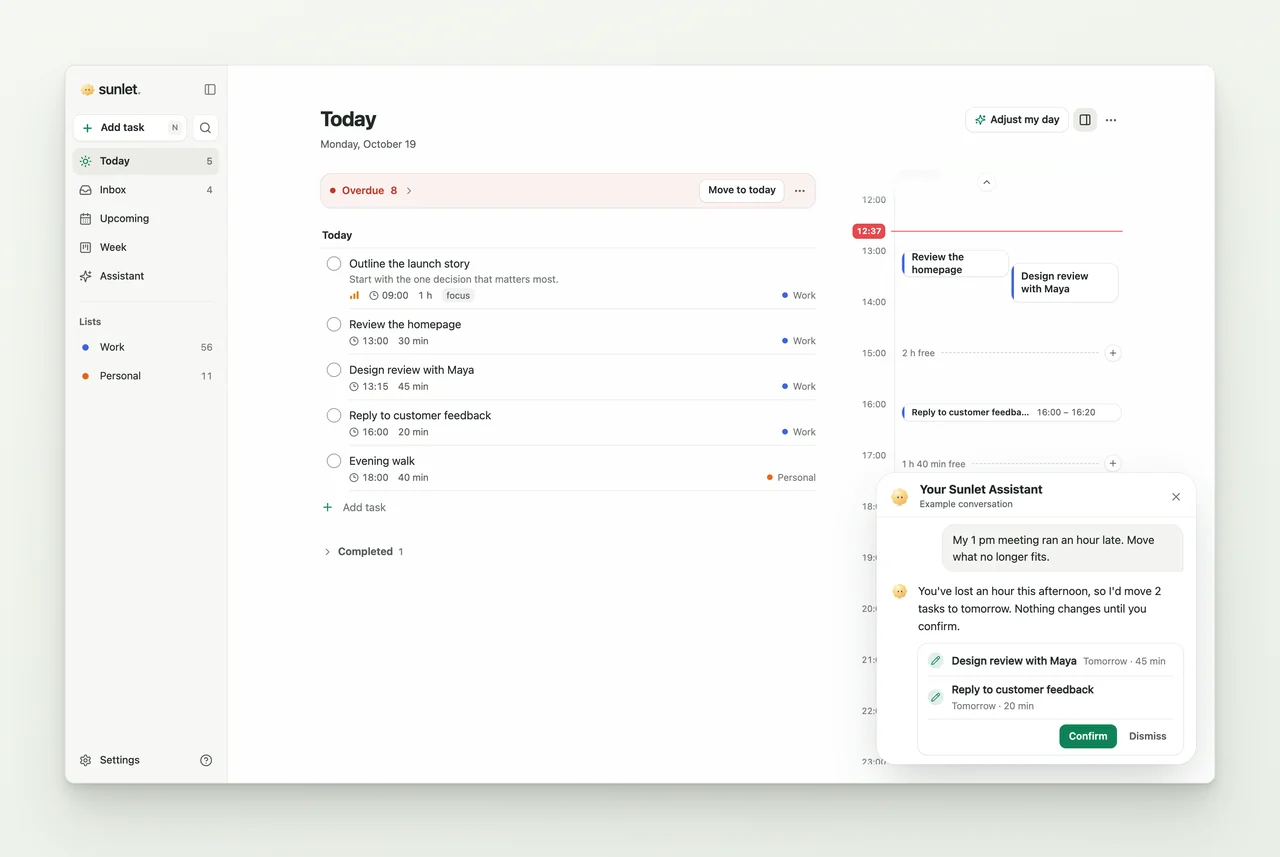Click Move to today for overdue tasks
Screen dimensions: 1280x857
coord(742,190)
